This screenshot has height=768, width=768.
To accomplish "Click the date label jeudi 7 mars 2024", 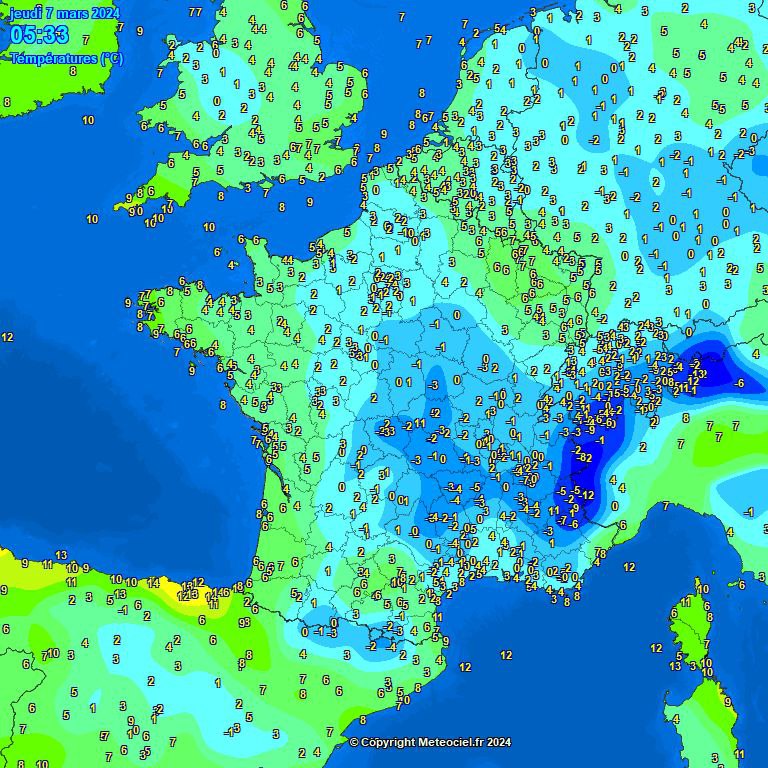I will pos(64,13).
